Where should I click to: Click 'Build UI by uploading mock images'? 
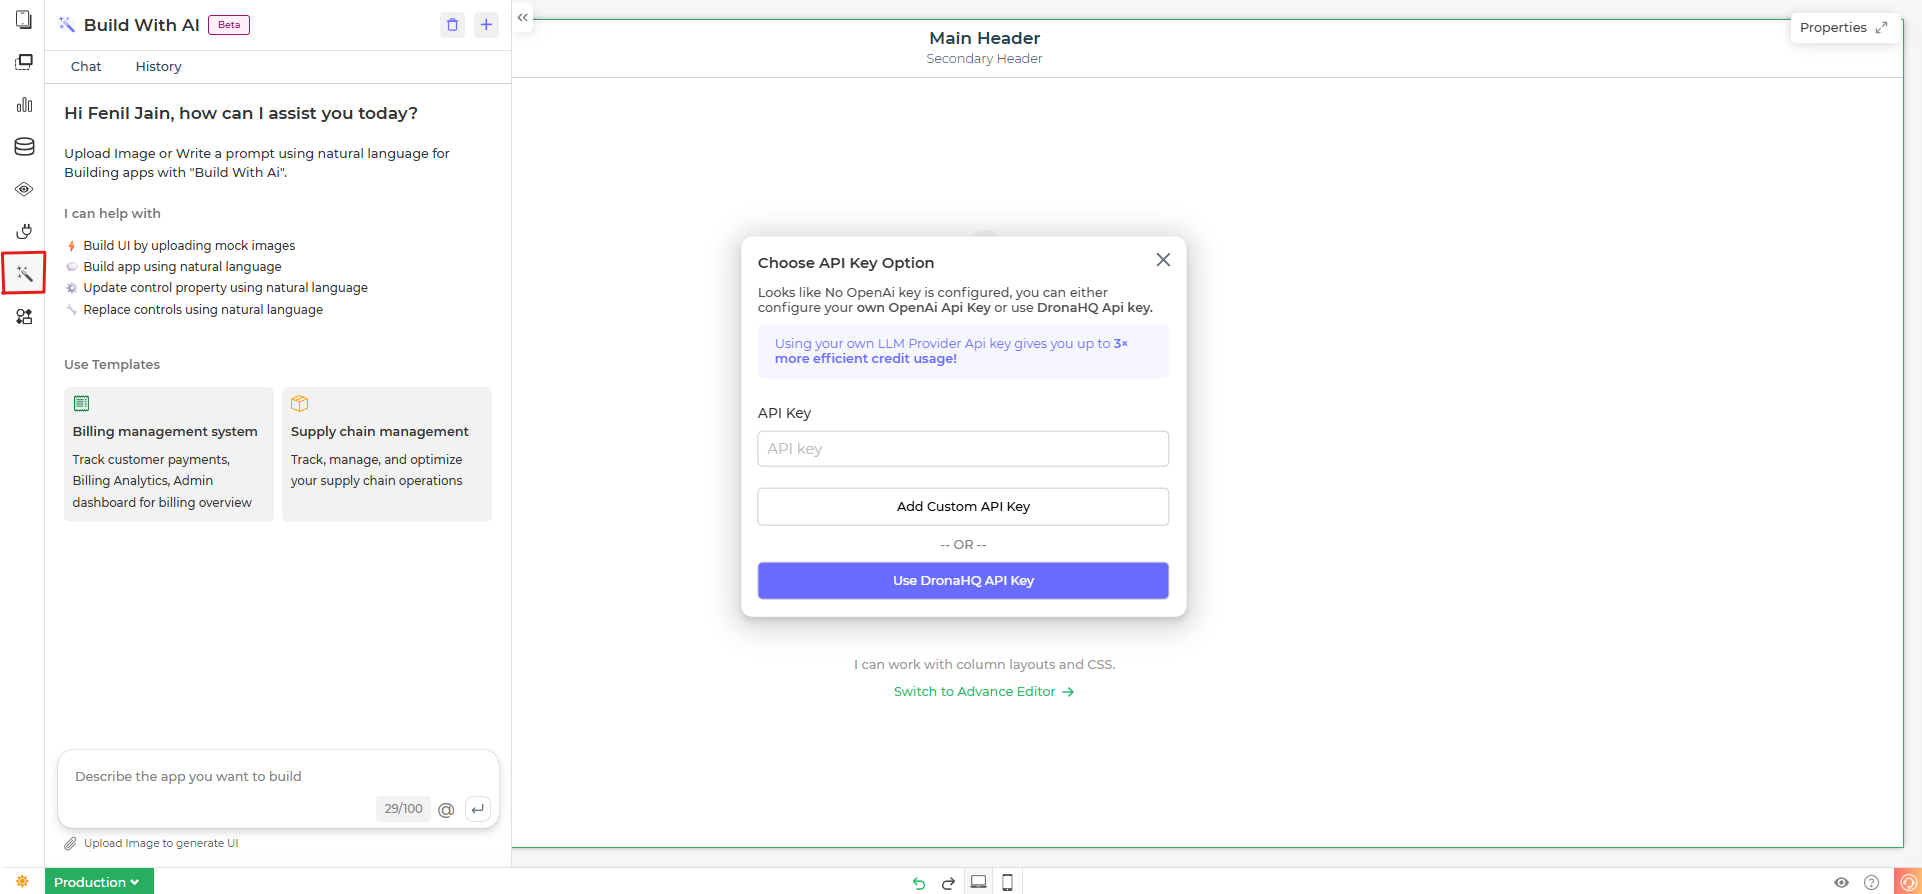tap(189, 245)
